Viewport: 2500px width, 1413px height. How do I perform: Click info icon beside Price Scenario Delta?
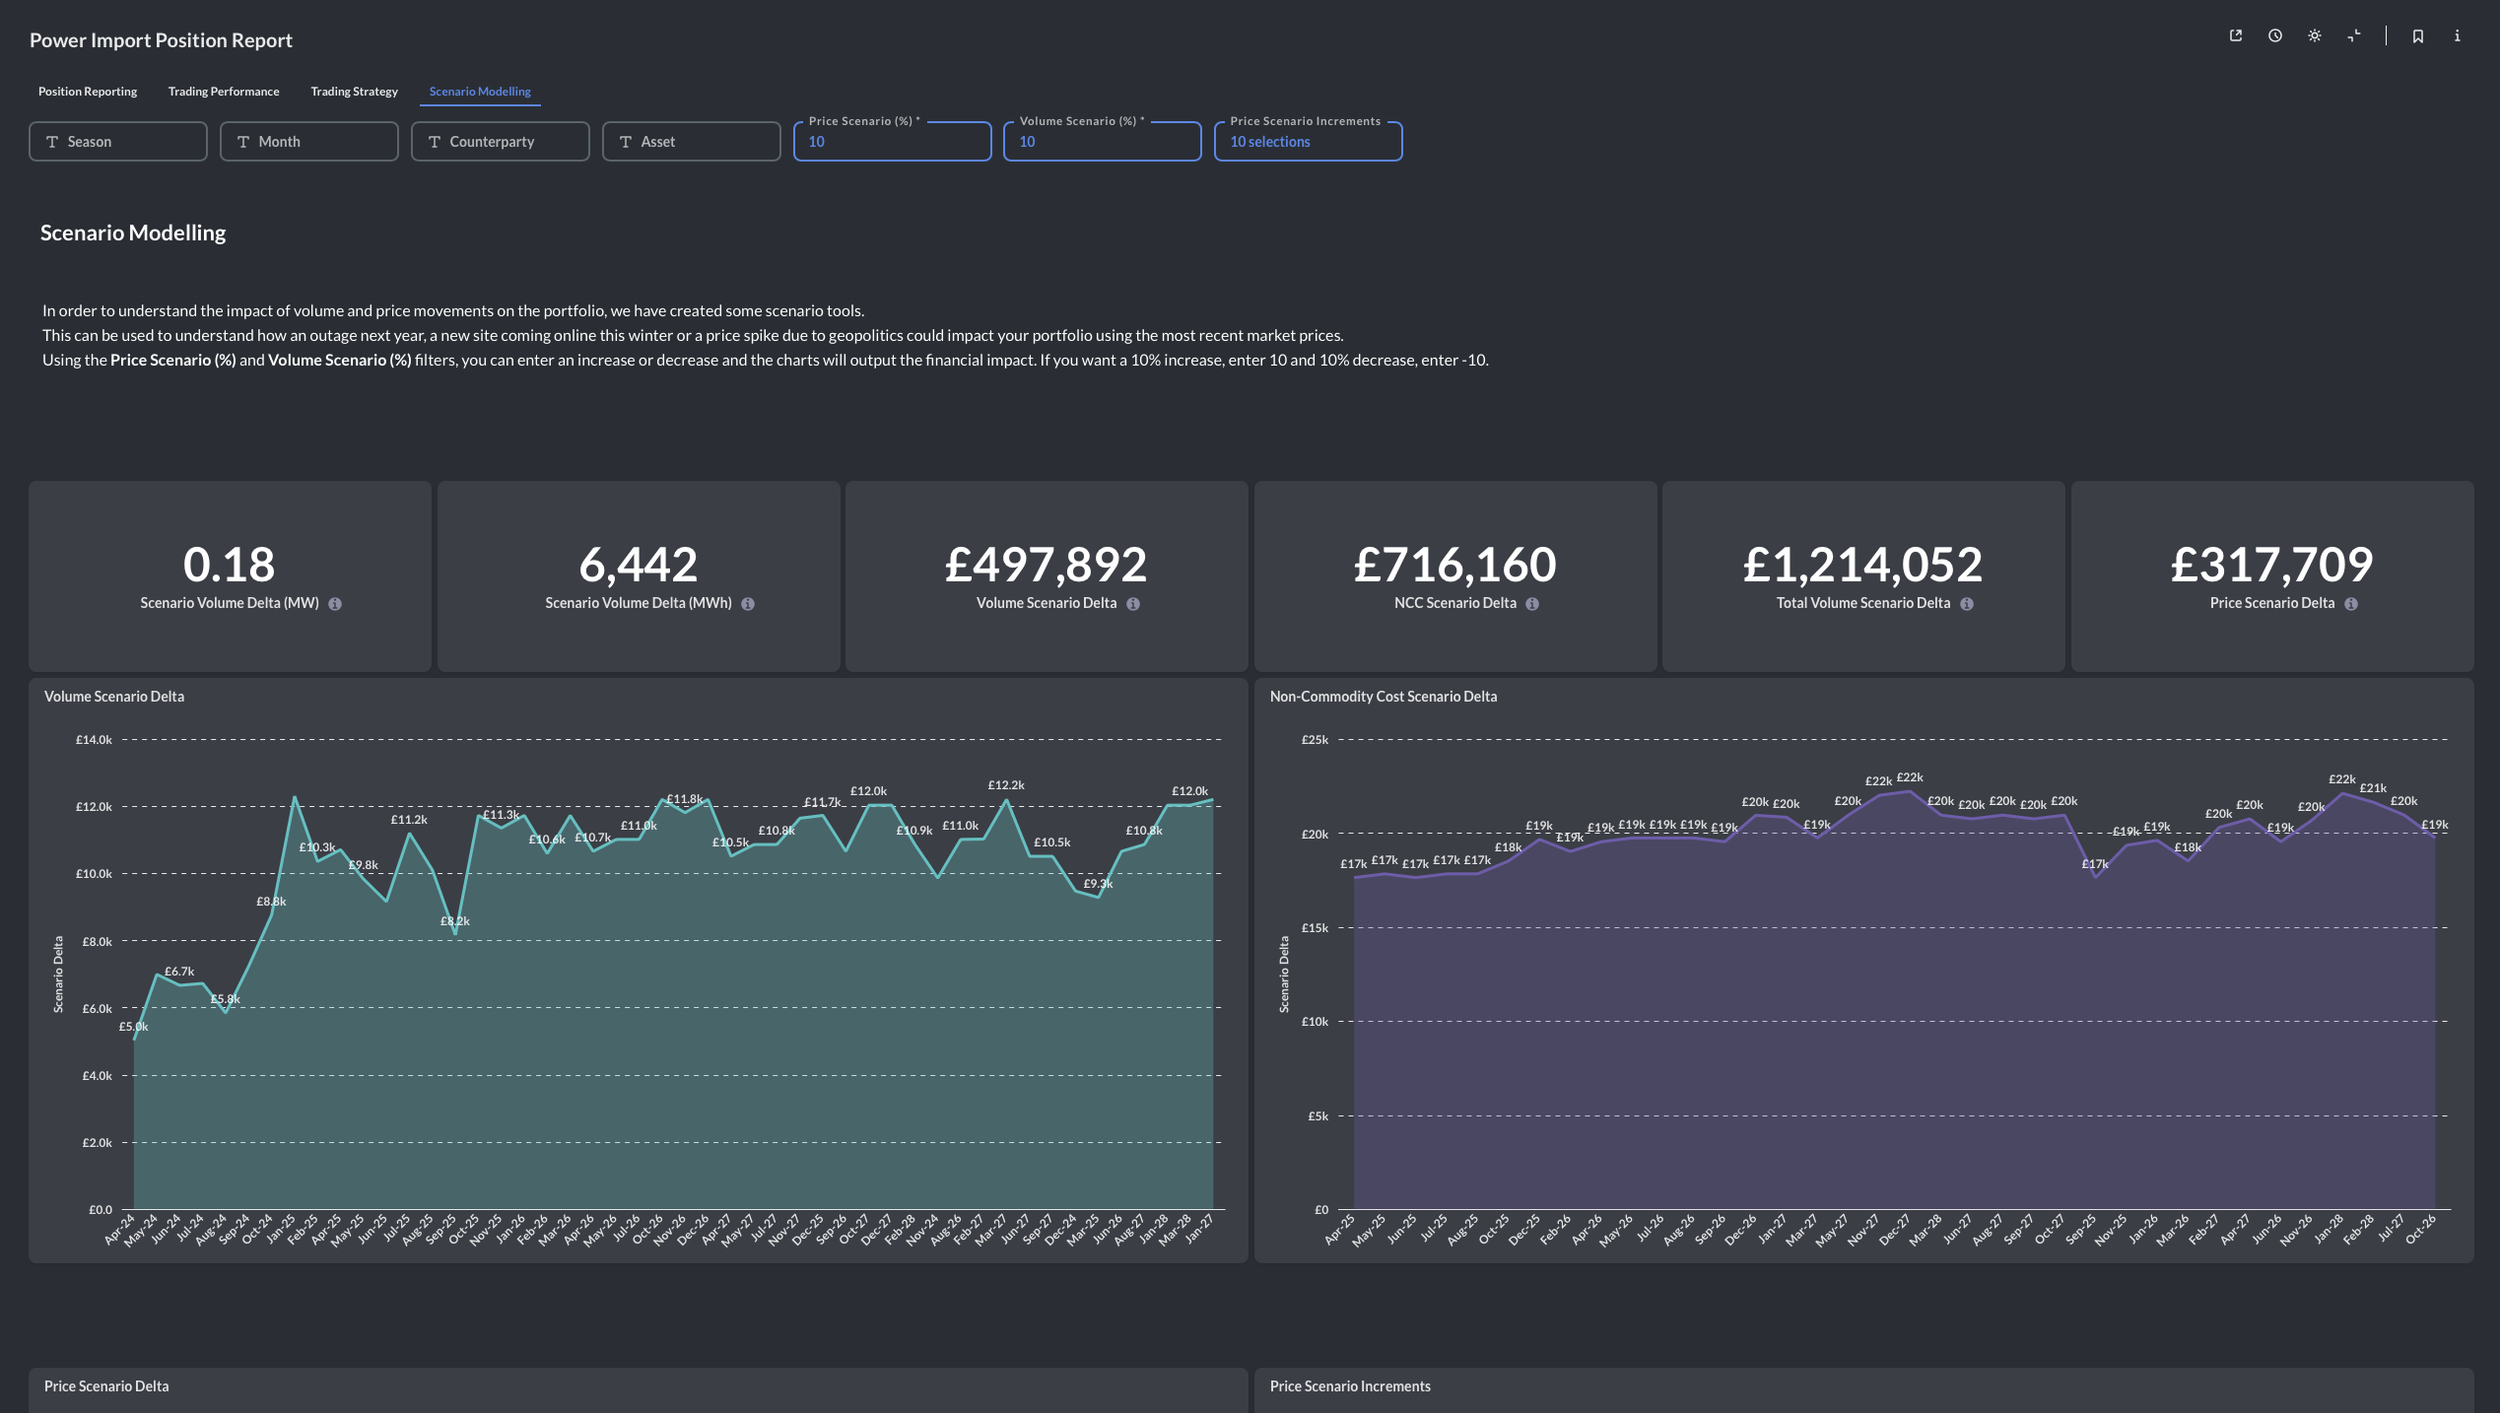coord(2351,604)
